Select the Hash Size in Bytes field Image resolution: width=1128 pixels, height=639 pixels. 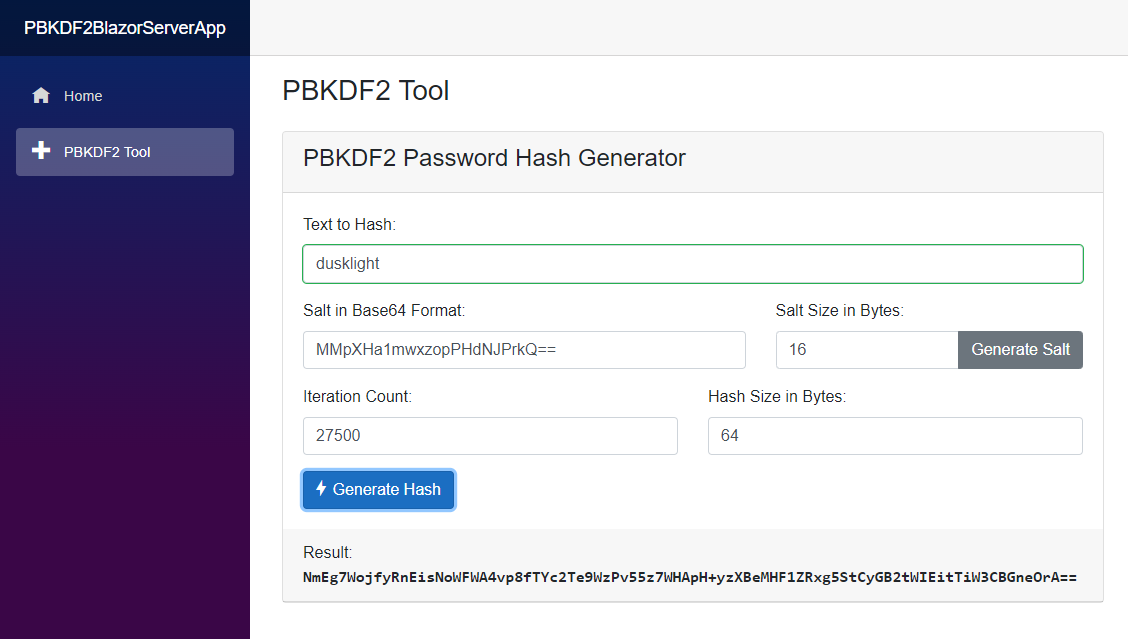(894, 436)
